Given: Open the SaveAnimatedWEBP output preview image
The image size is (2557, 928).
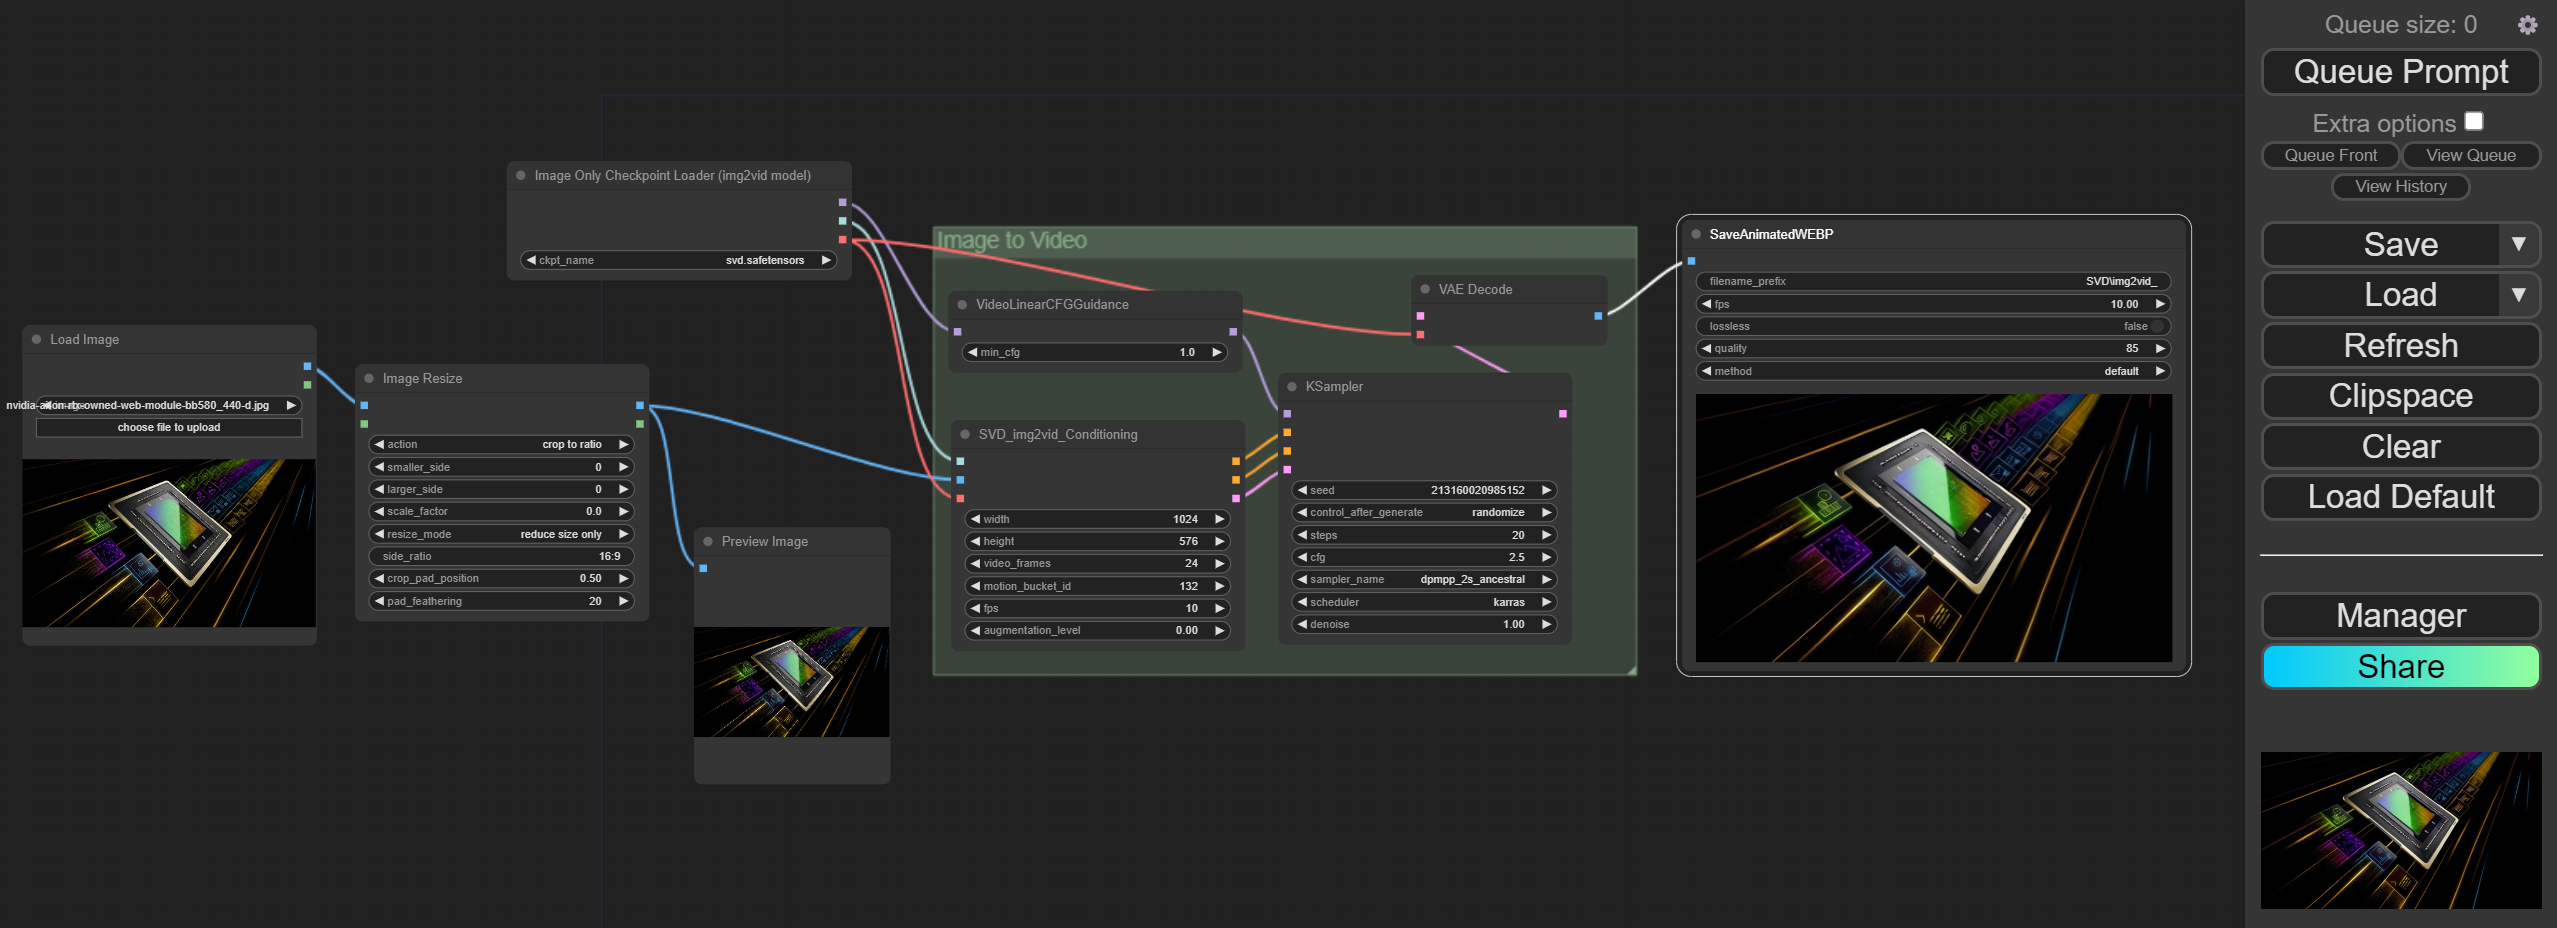Looking at the screenshot, I should 1933,527.
